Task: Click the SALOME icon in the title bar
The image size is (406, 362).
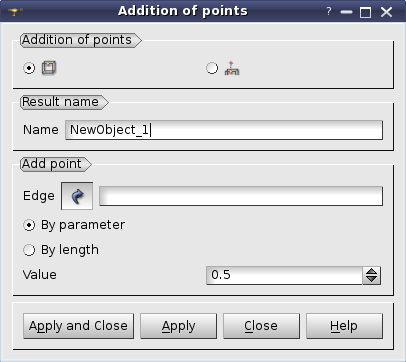Action: (15, 12)
